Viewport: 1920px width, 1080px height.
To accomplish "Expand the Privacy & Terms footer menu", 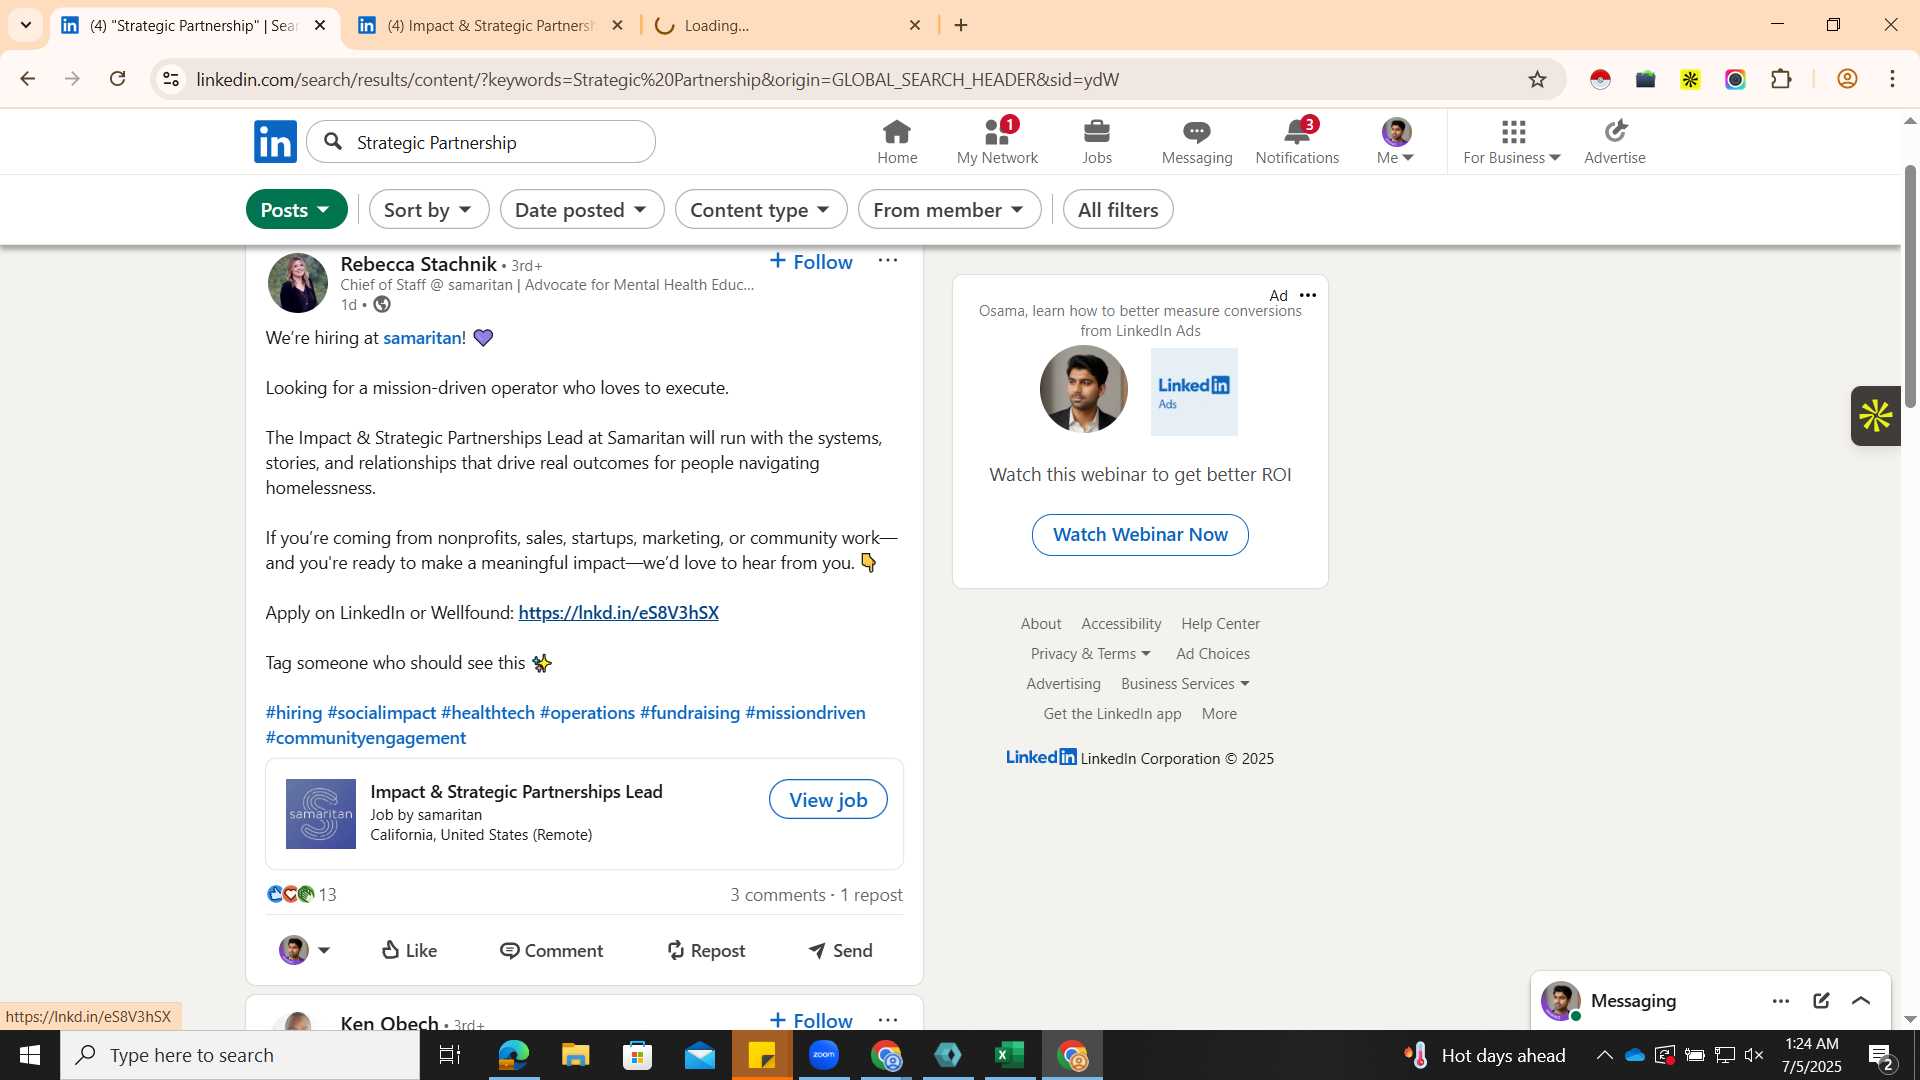I will [1090, 654].
